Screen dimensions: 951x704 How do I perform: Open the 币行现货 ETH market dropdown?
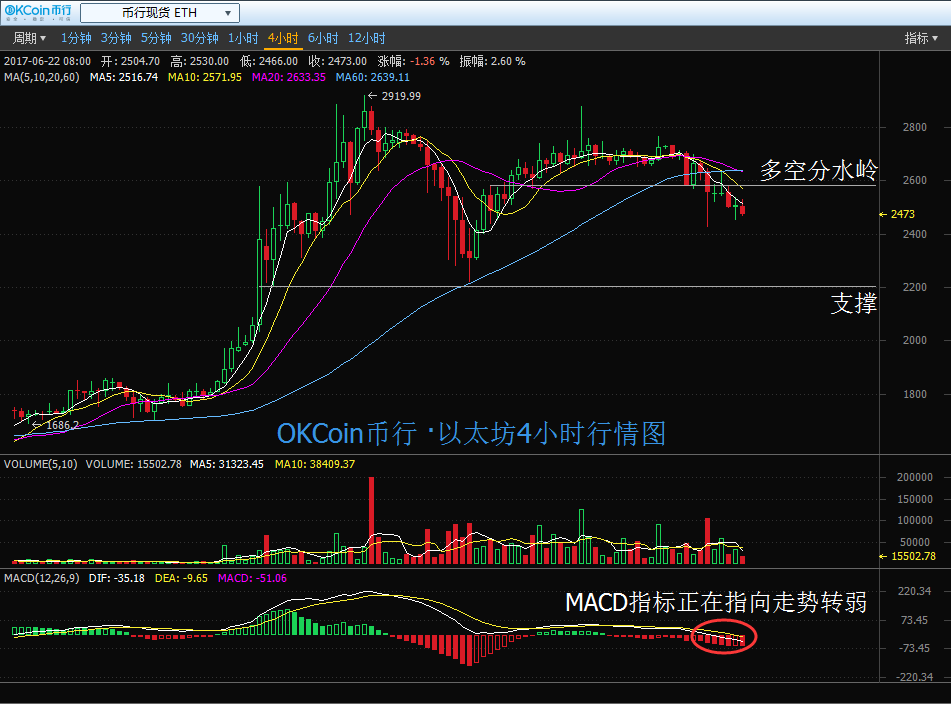[159, 13]
